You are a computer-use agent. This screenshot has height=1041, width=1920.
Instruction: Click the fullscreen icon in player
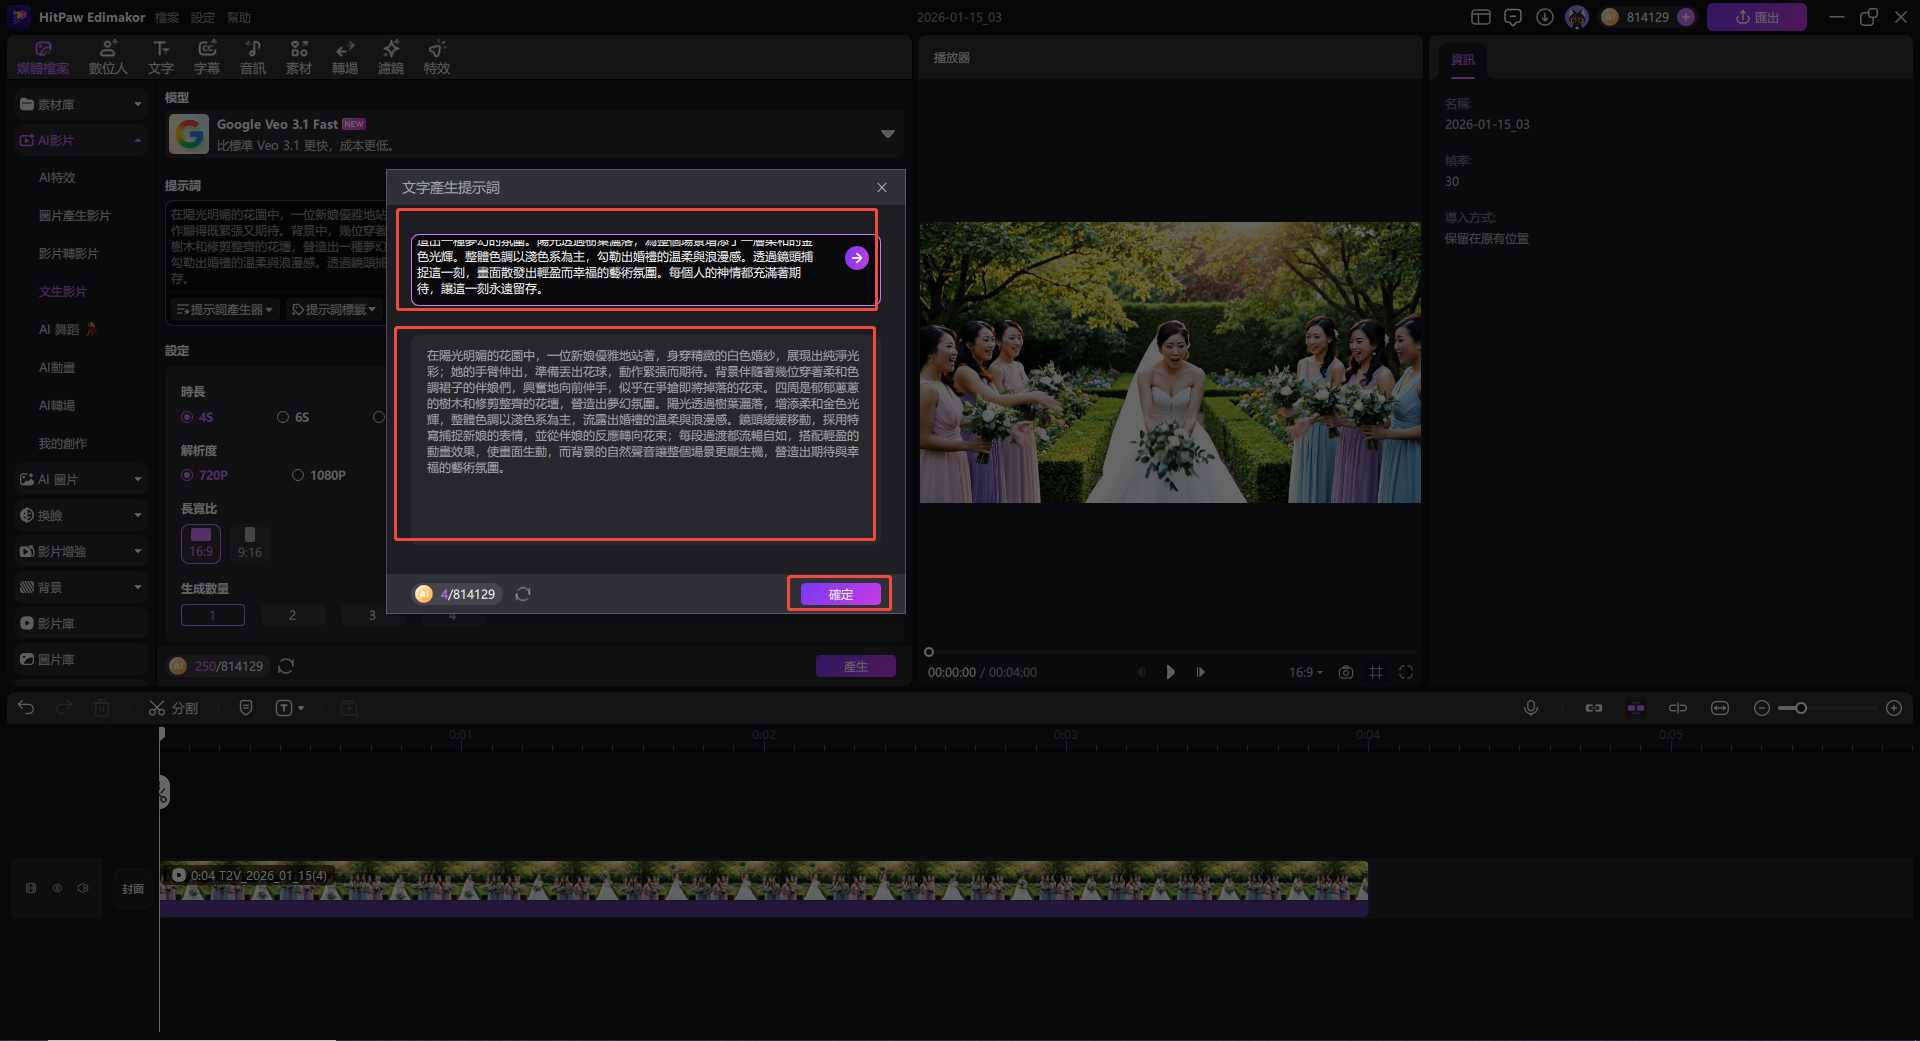click(x=1406, y=672)
